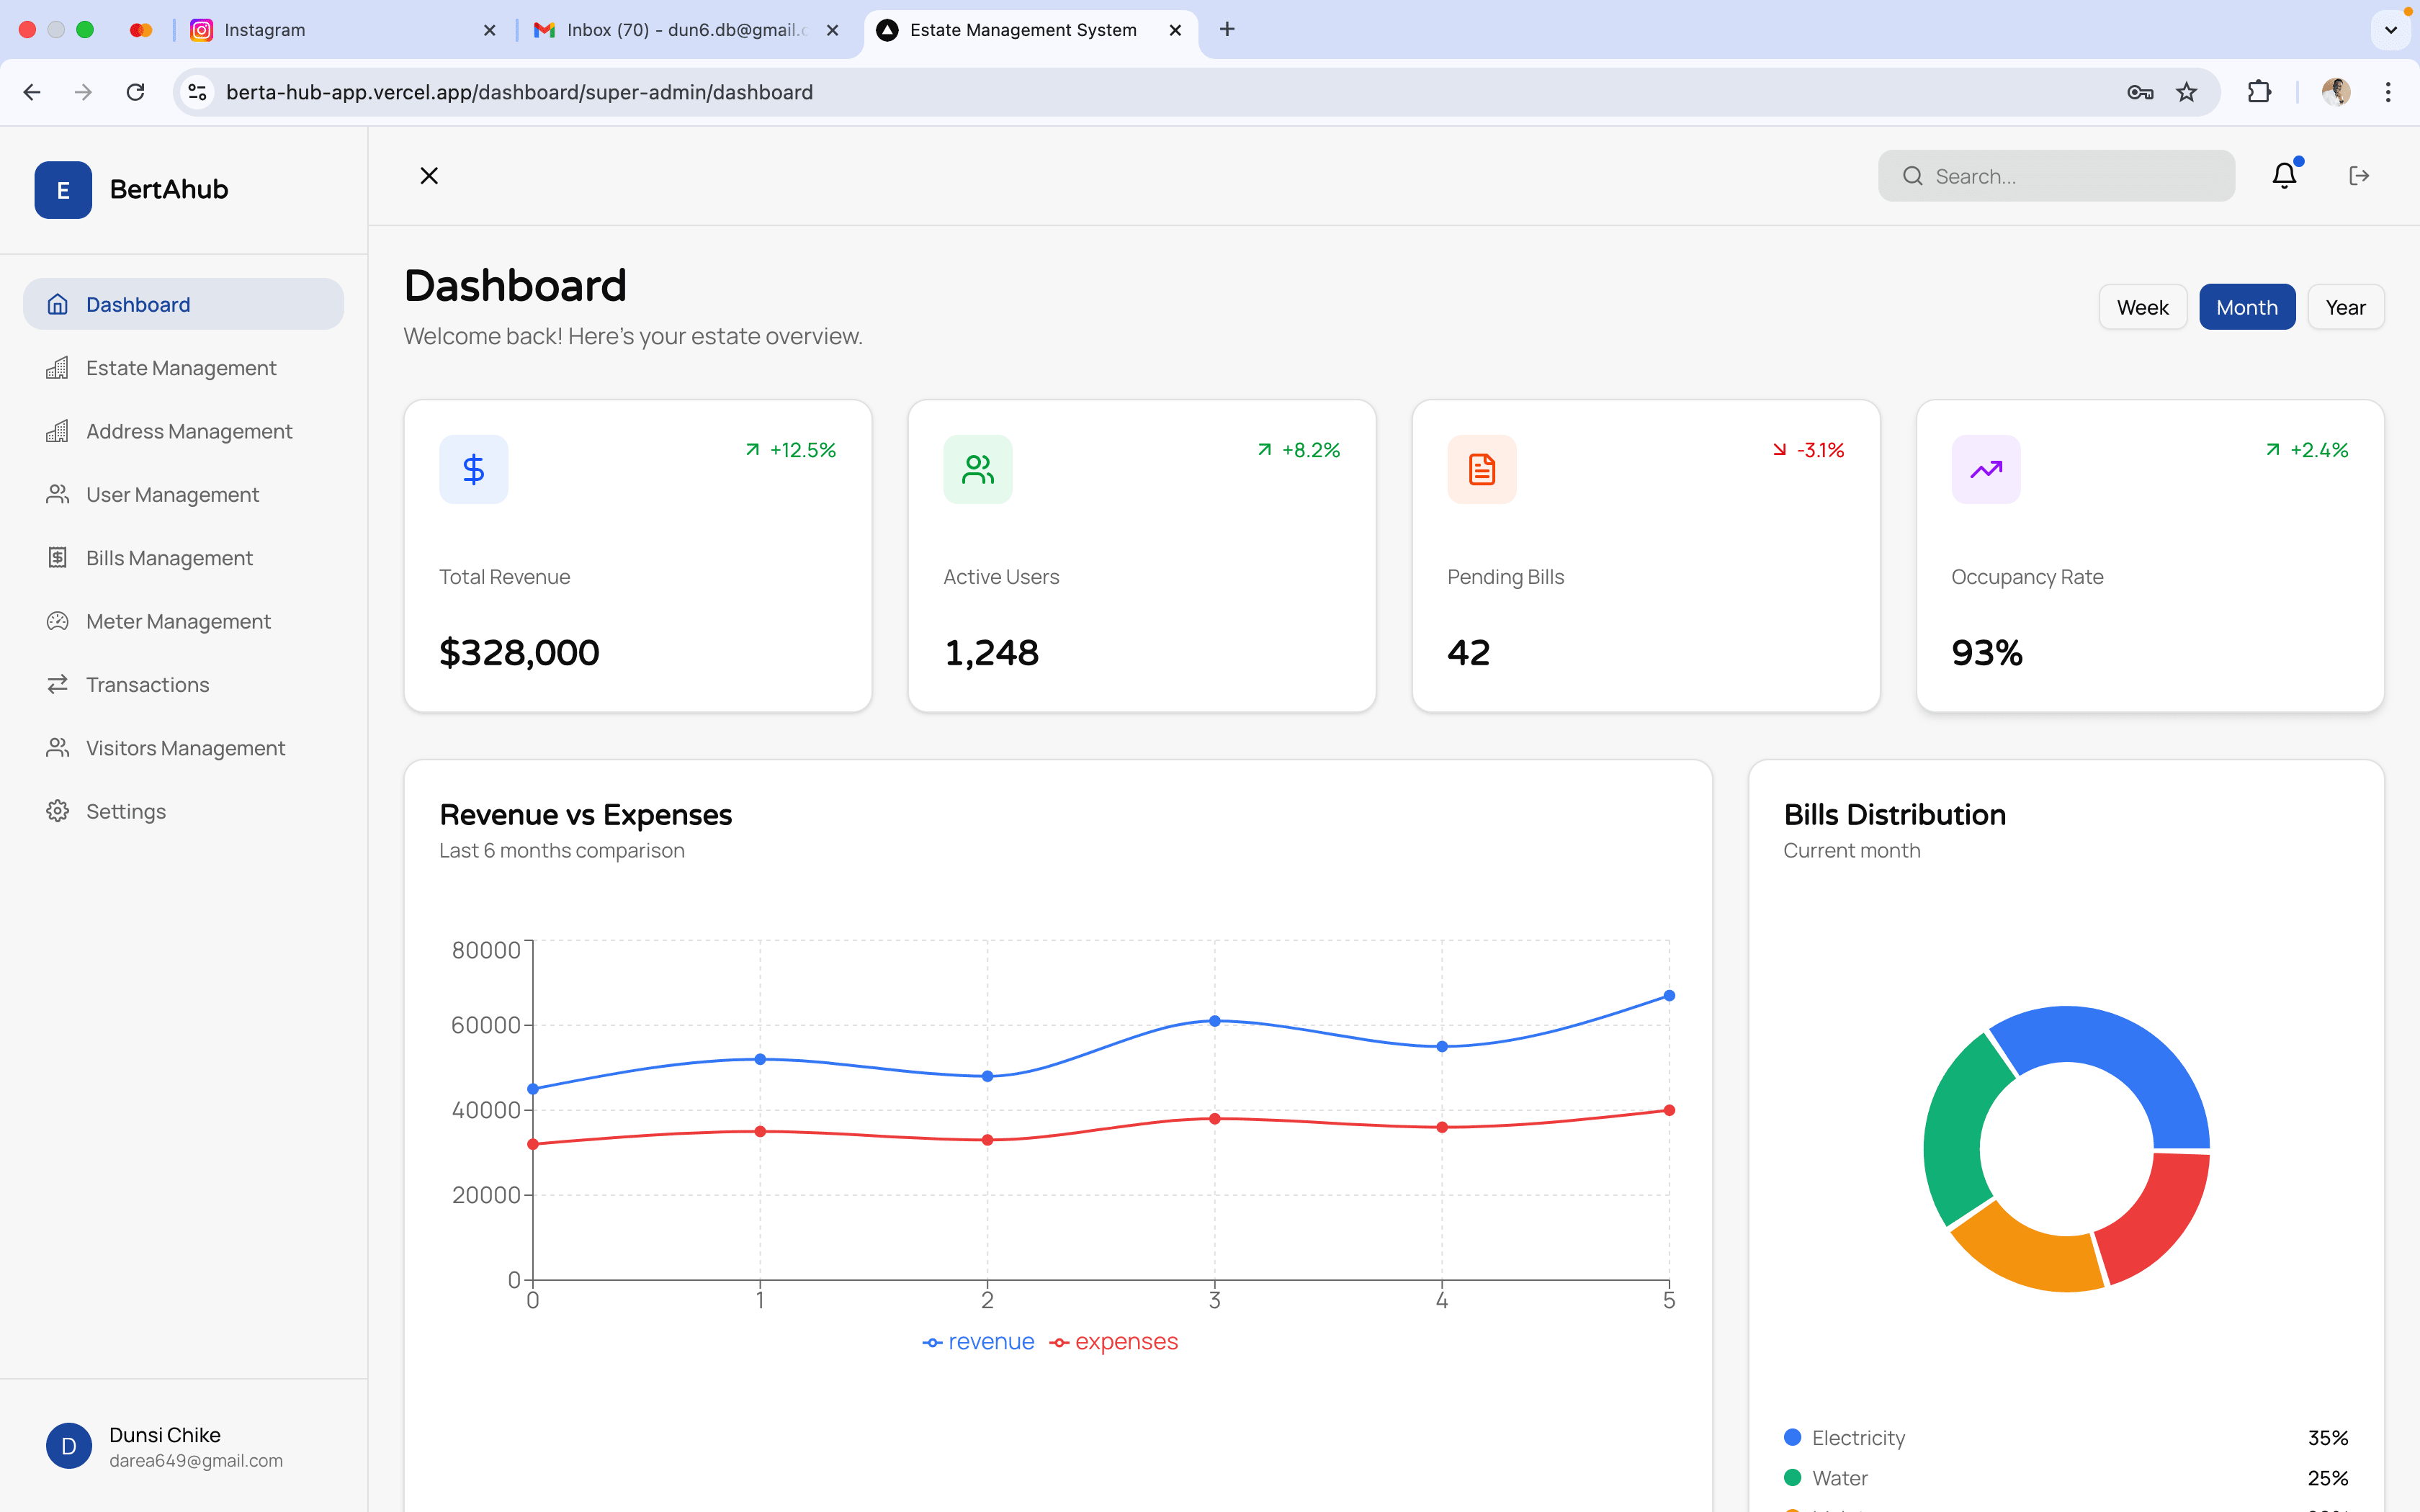Log out using the sign-out icon

pyautogui.click(x=2358, y=174)
